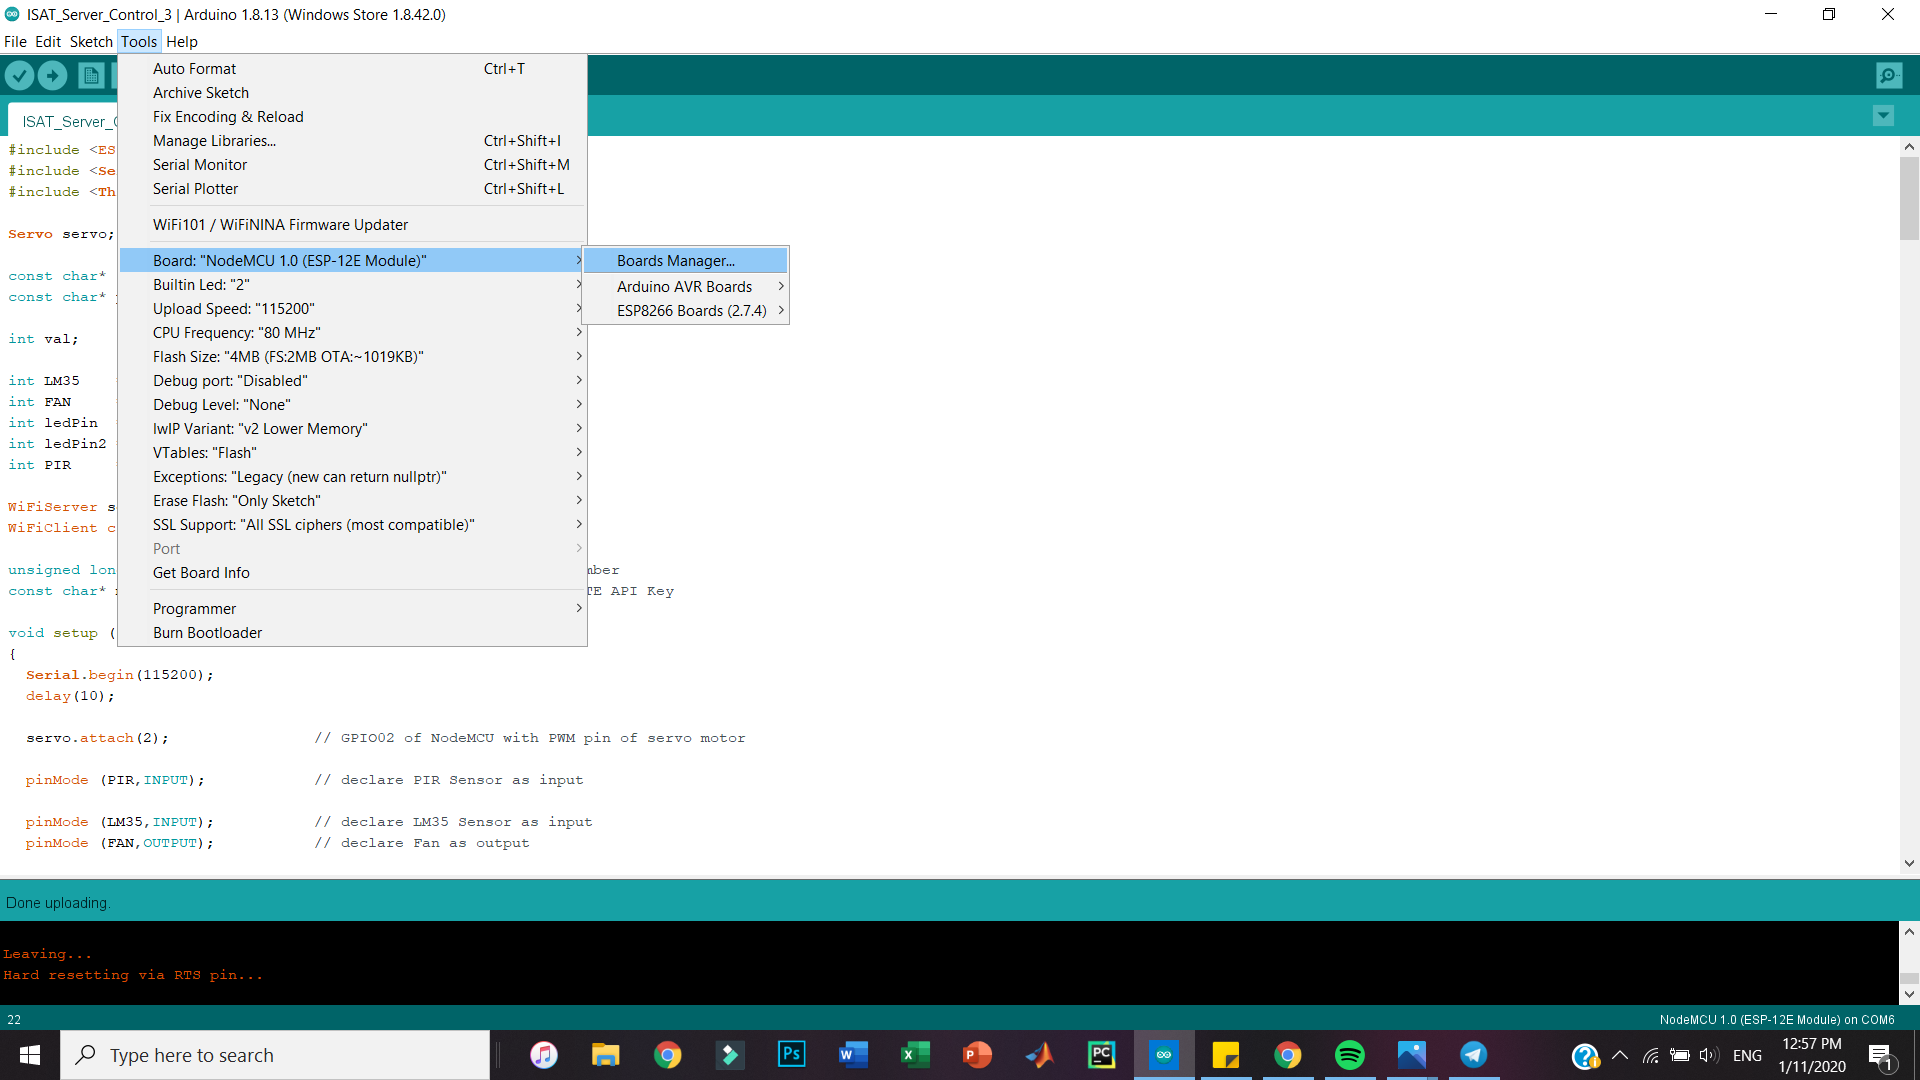Select Auto Format

tap(352, 69)
